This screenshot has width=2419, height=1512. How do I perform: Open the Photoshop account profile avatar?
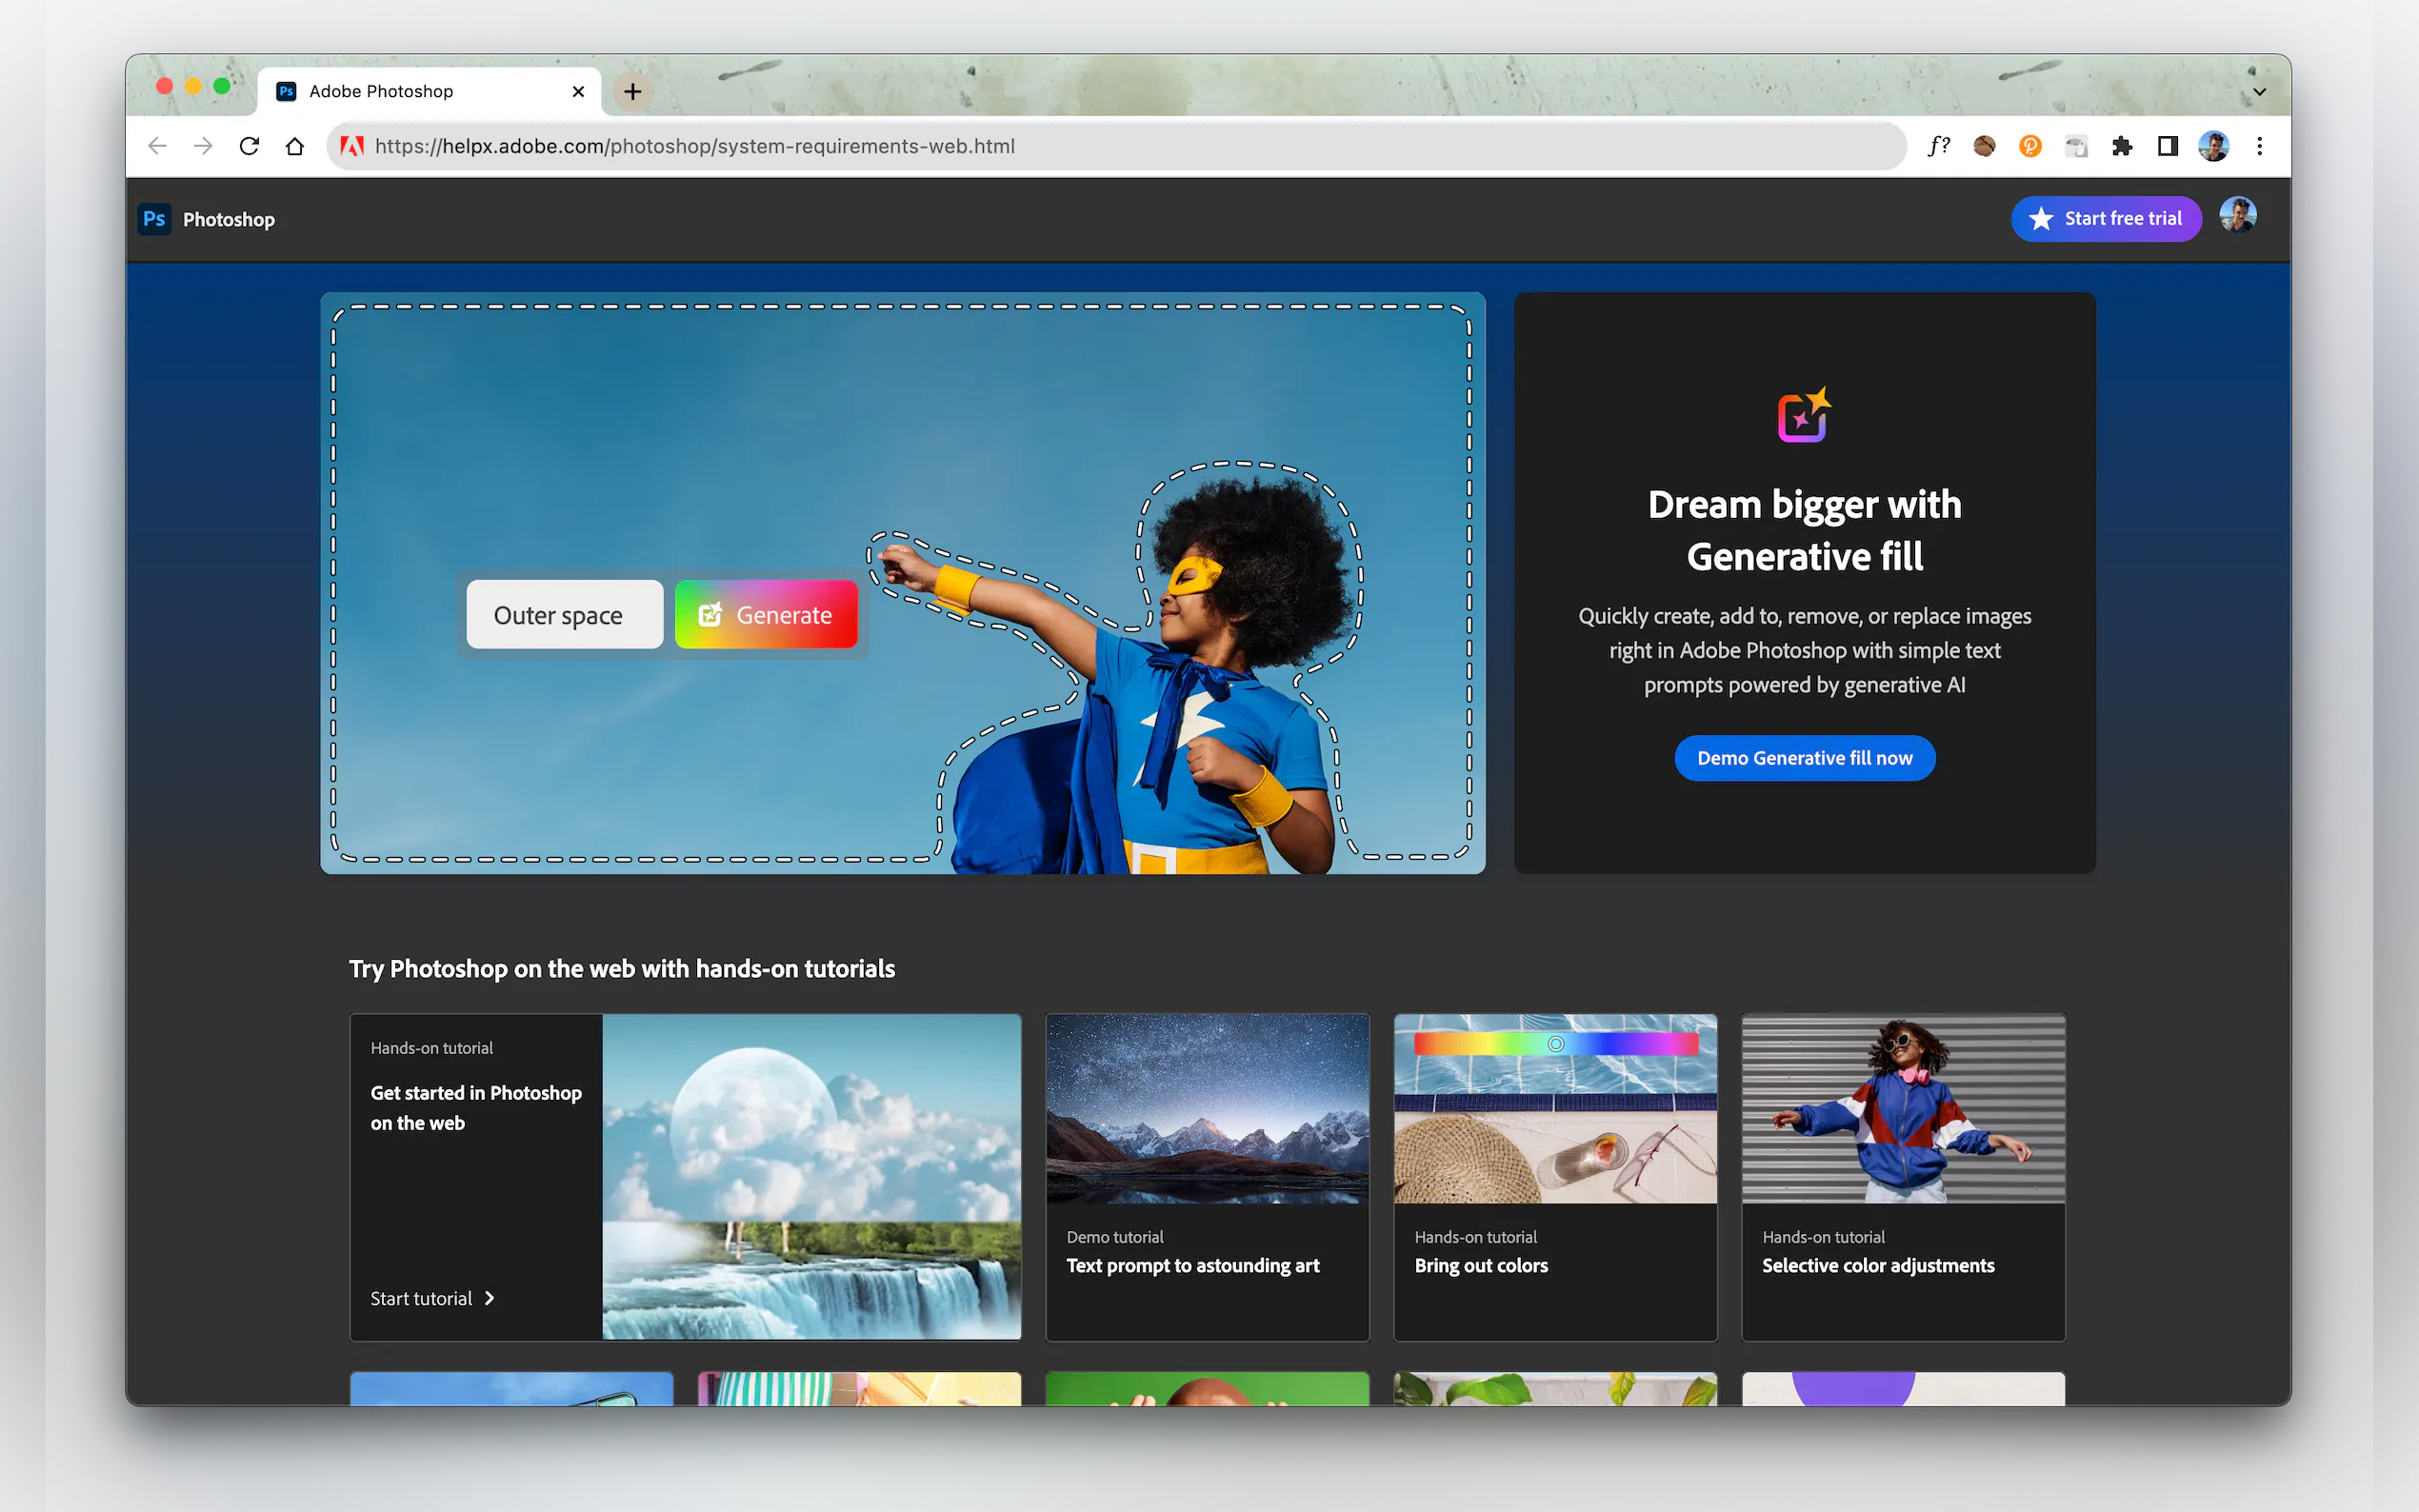[x=2237, y=216]
